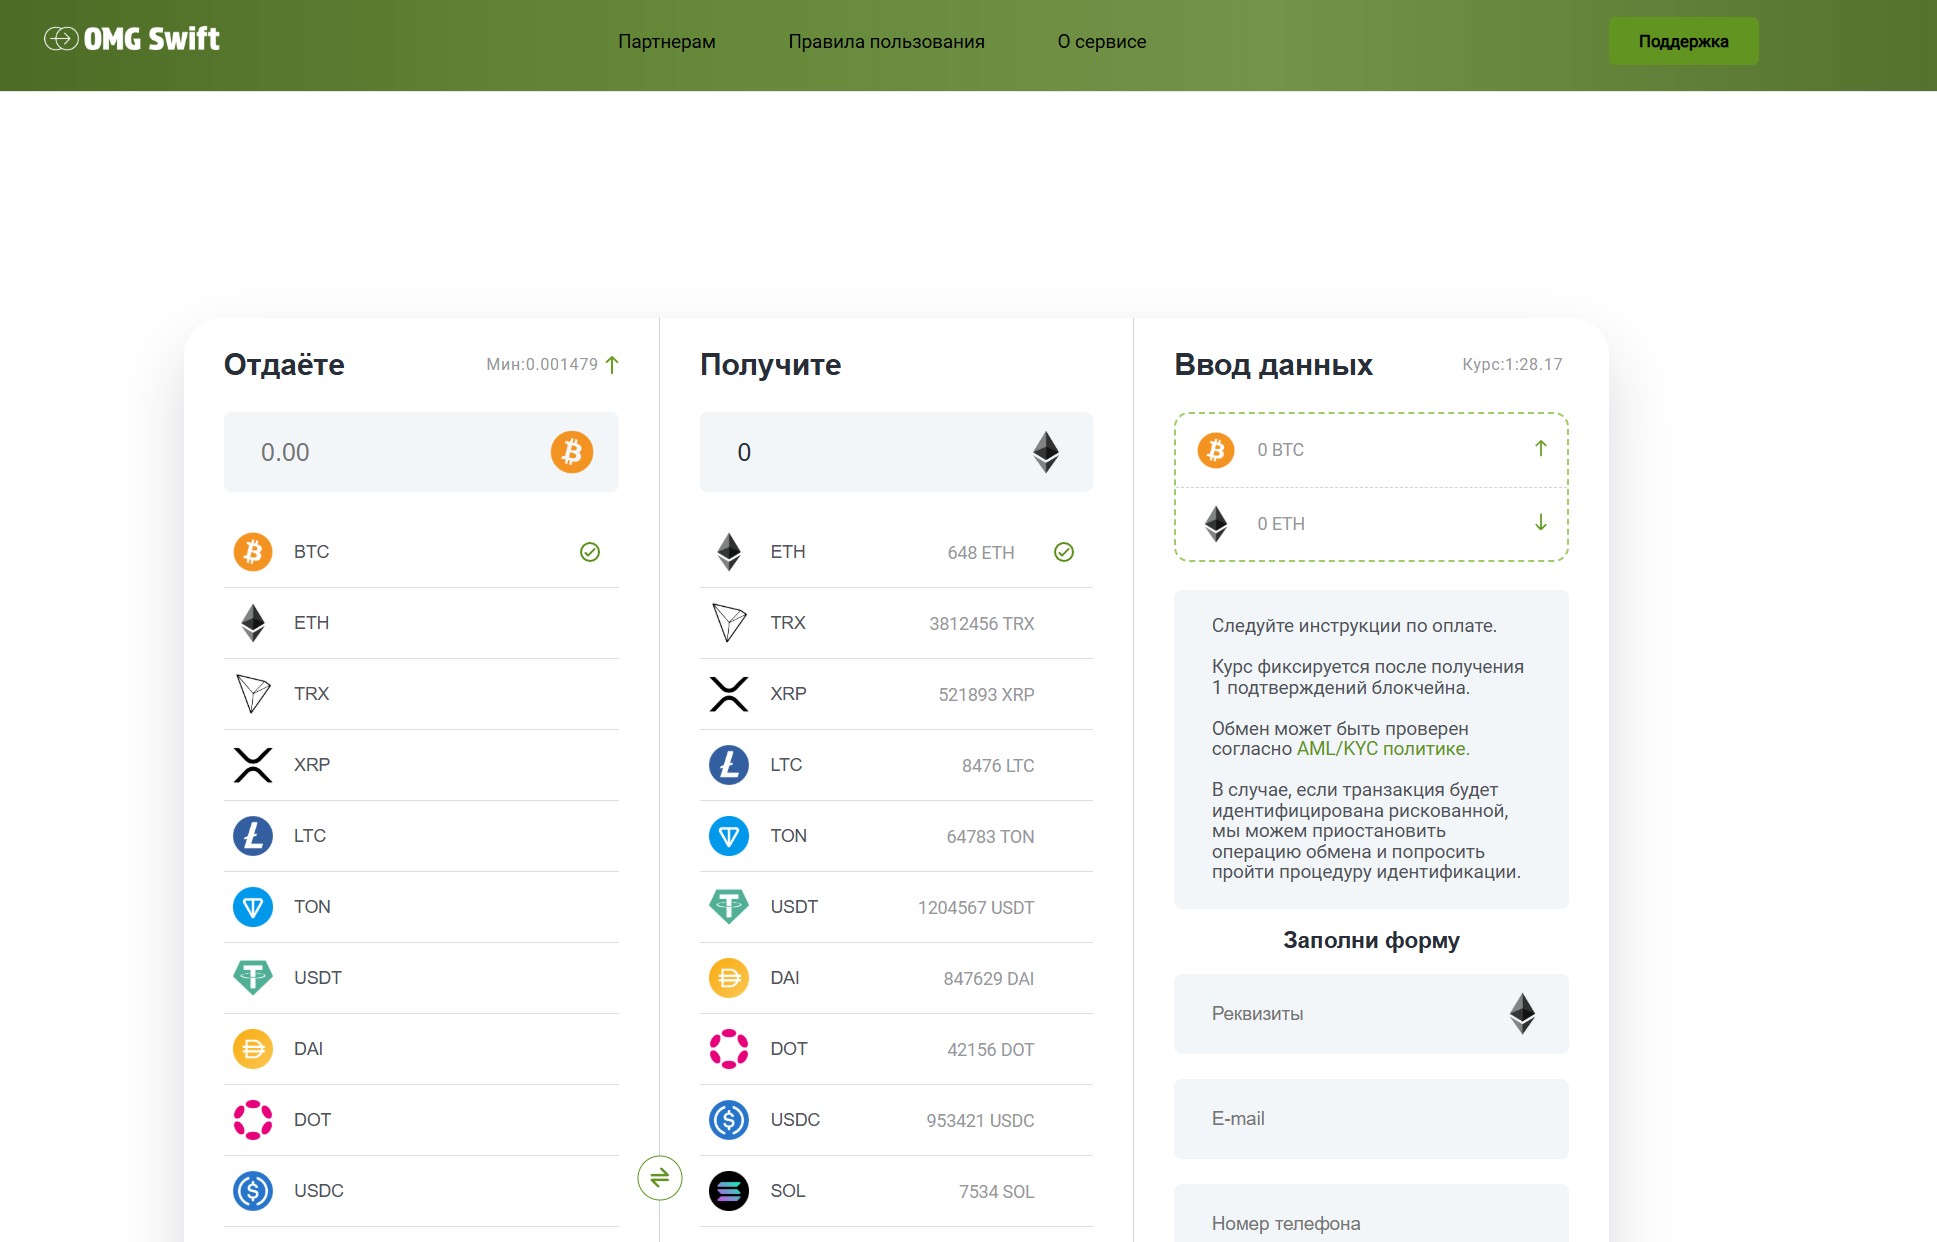Toggle the checkmark next to BTC

(x=590, y=551)
